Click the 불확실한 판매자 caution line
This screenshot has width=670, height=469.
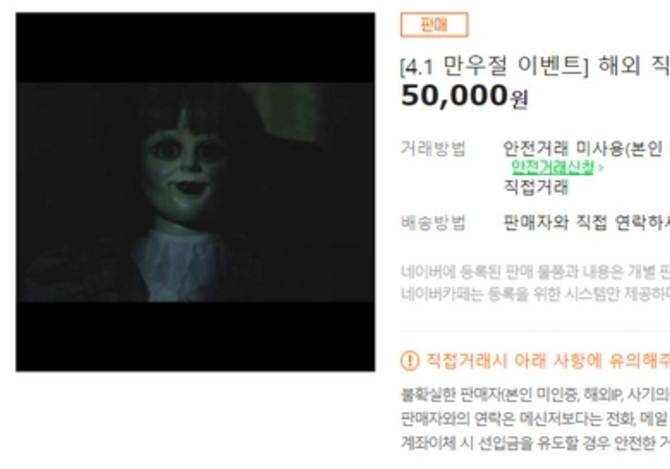point(535,395)
